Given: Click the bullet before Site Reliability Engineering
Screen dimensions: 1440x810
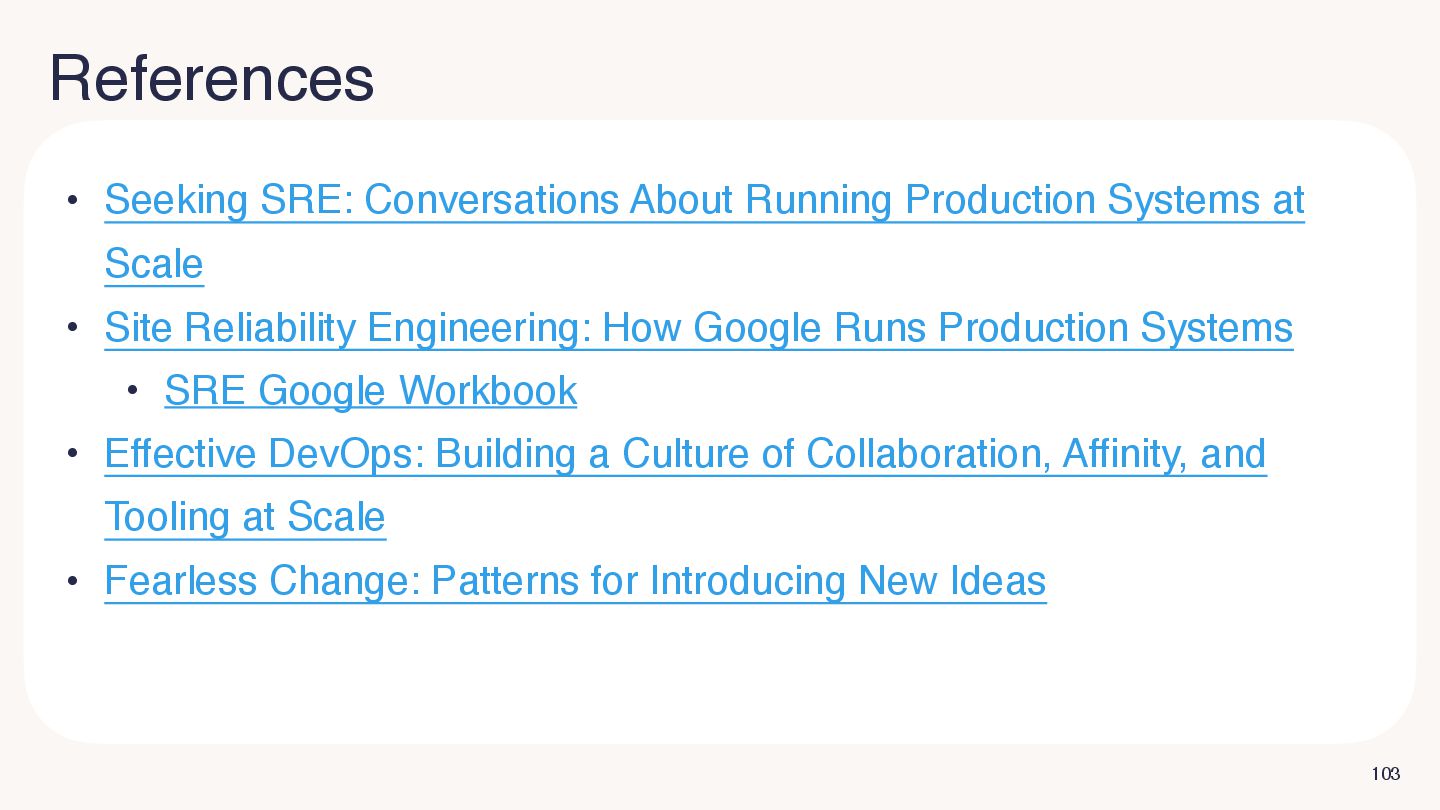Looking at the screenshot, I should coord(72,328).
